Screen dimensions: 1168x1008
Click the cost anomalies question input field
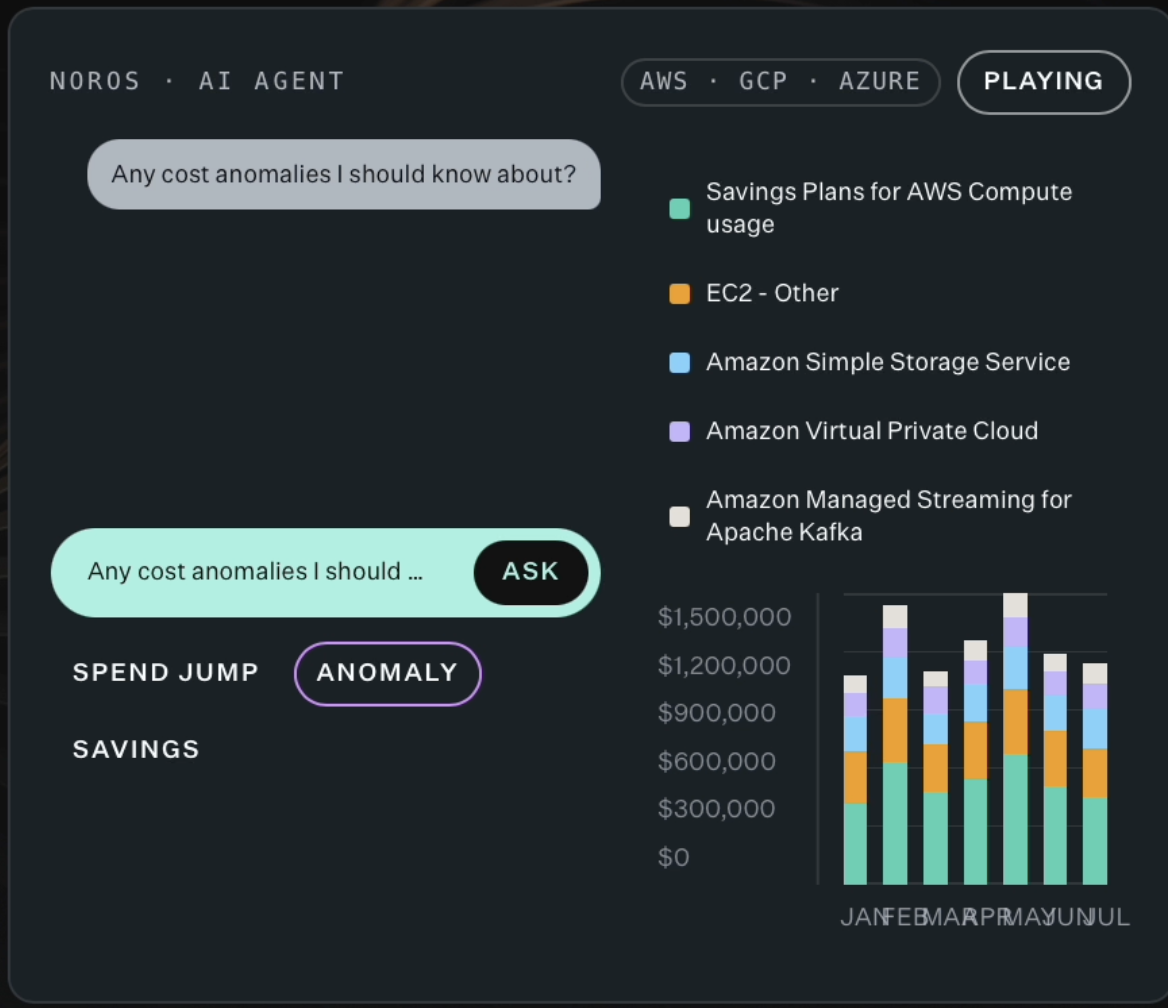pos(256,571)
